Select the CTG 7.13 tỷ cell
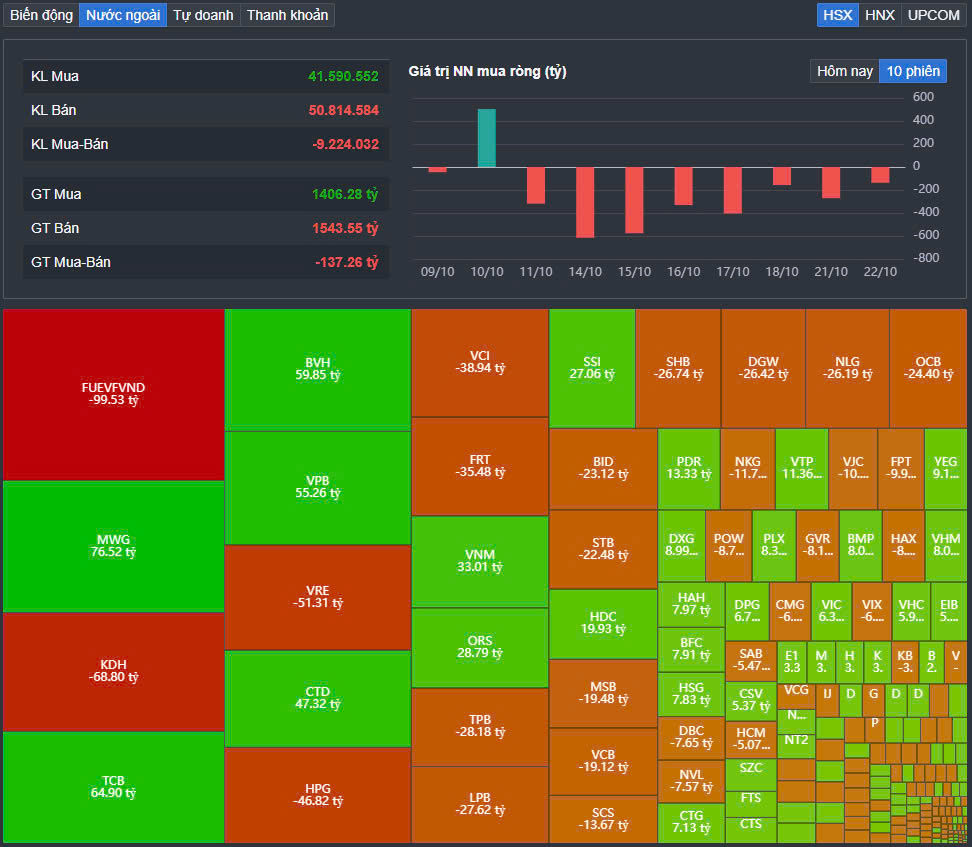Screen dimensions: 972x847 pyautogui.click(x=691, y=823)
